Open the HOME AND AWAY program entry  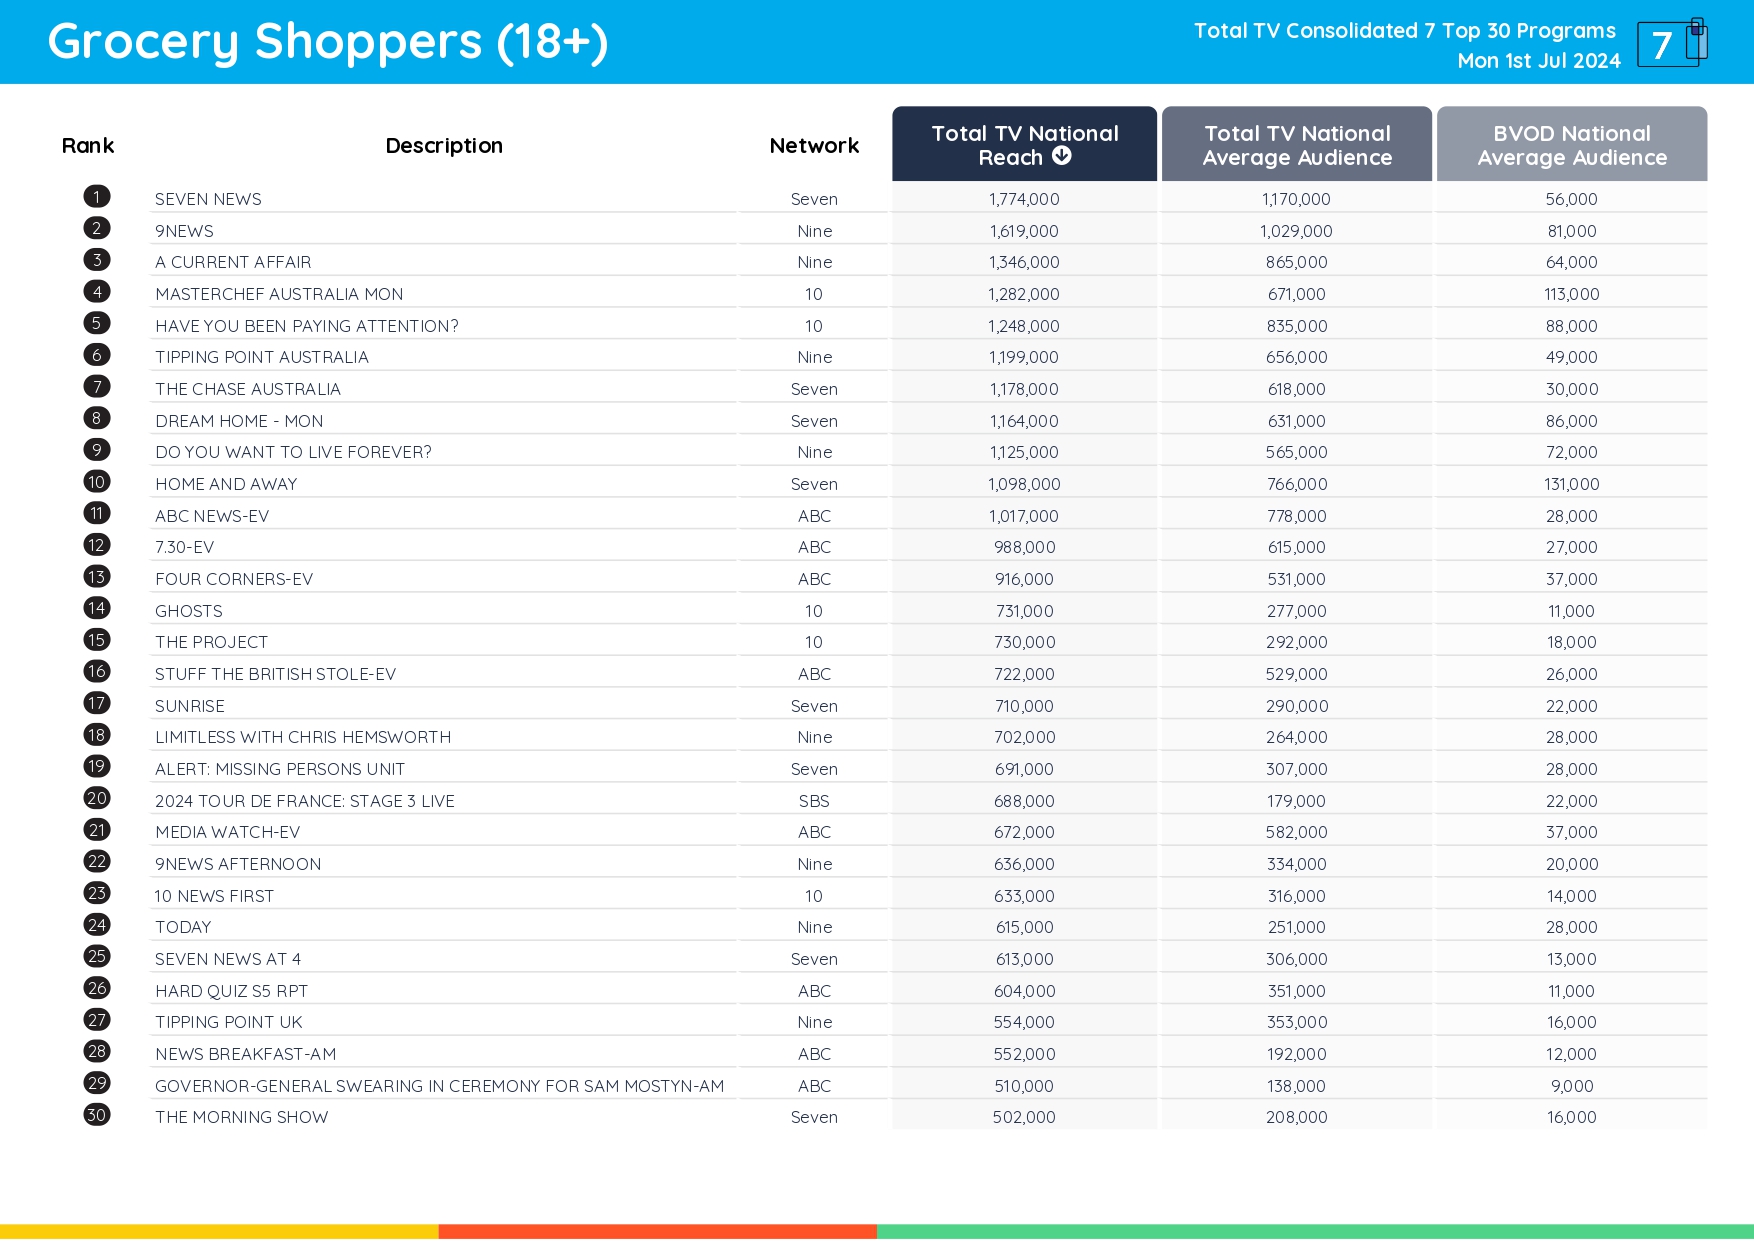[x=226, y=484]
